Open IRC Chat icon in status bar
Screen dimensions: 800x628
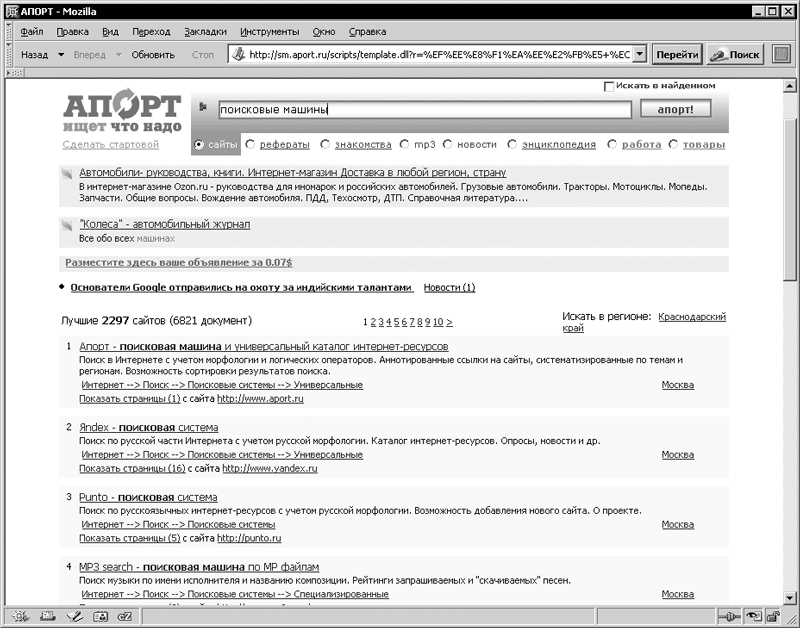[124, 617]
